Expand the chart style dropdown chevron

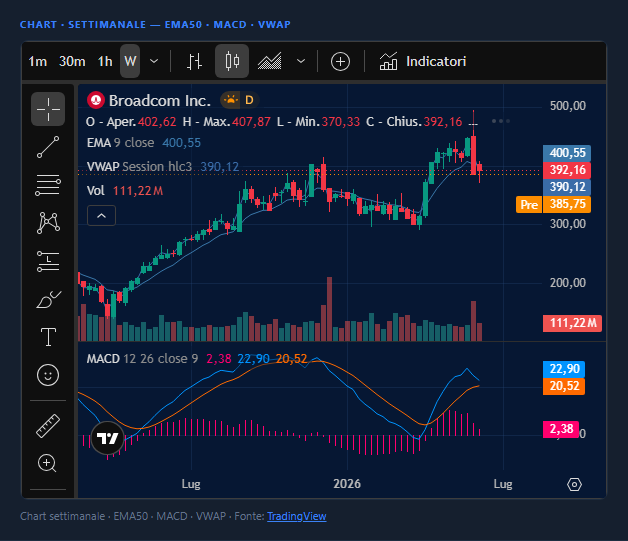(301, 61)
